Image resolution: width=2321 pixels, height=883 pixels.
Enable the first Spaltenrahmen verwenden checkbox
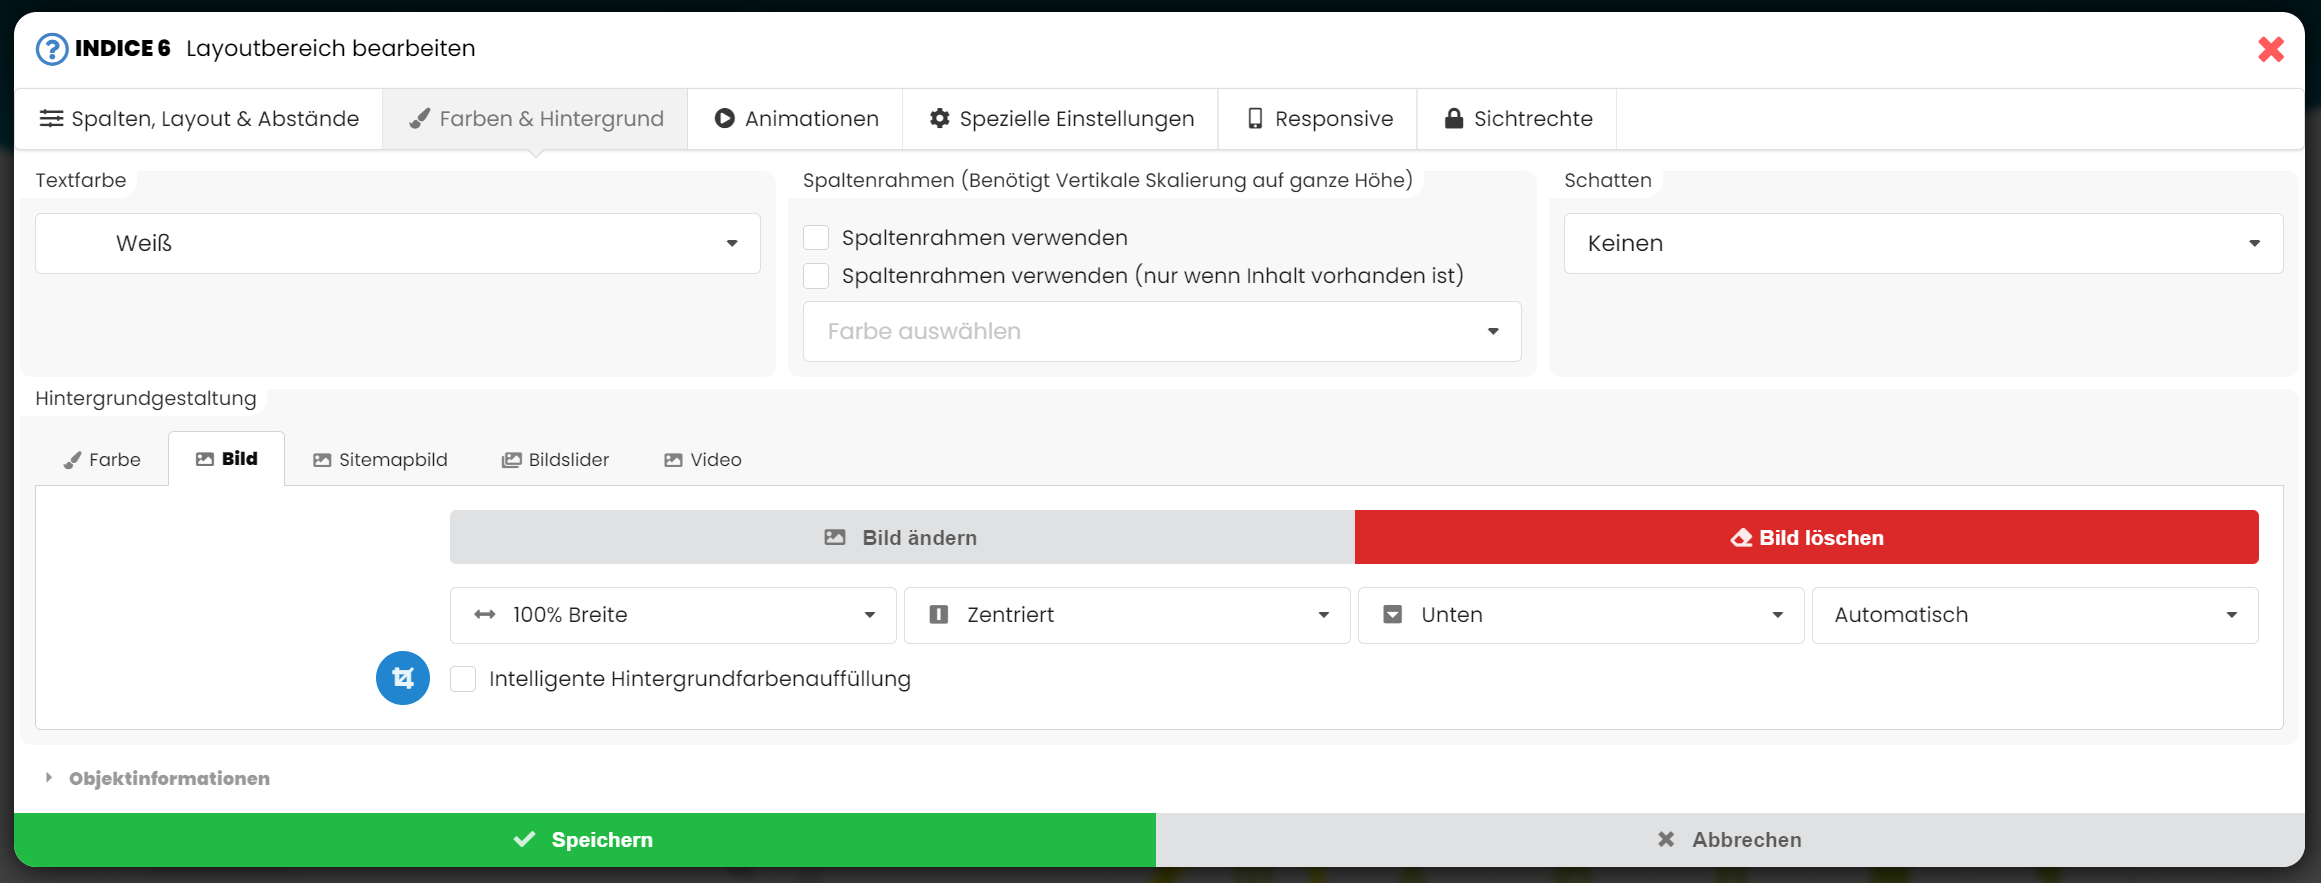point(816,238)
